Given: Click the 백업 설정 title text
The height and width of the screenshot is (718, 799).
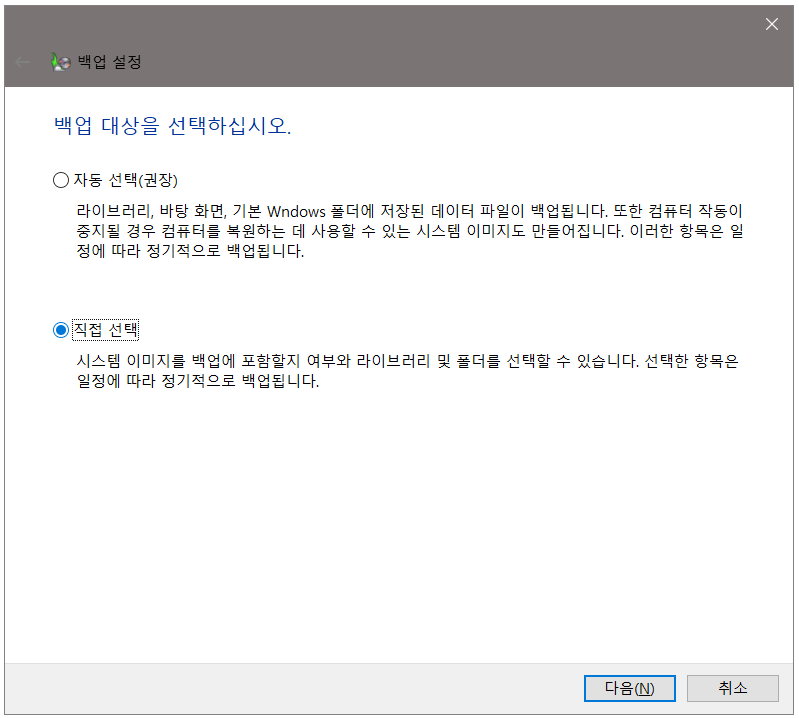Looking at the screenshot, I should [109, 62].
